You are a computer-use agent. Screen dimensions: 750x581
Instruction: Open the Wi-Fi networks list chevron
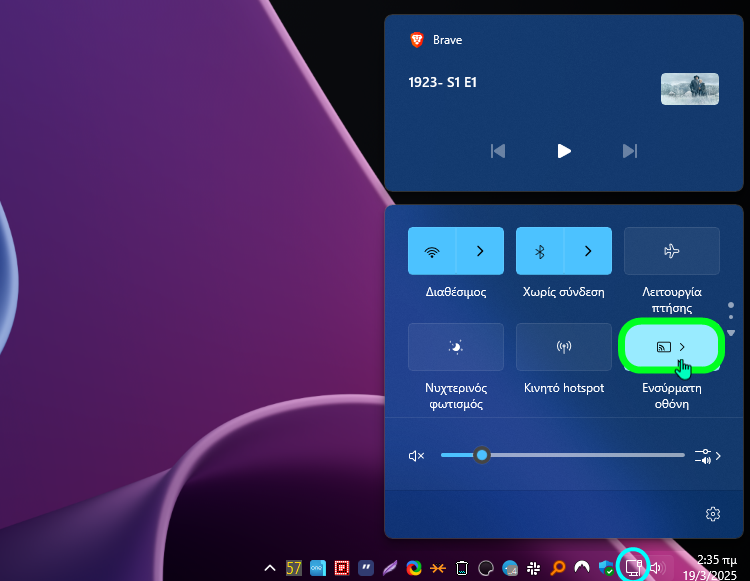pyautogui.click(x=480, y=251)
